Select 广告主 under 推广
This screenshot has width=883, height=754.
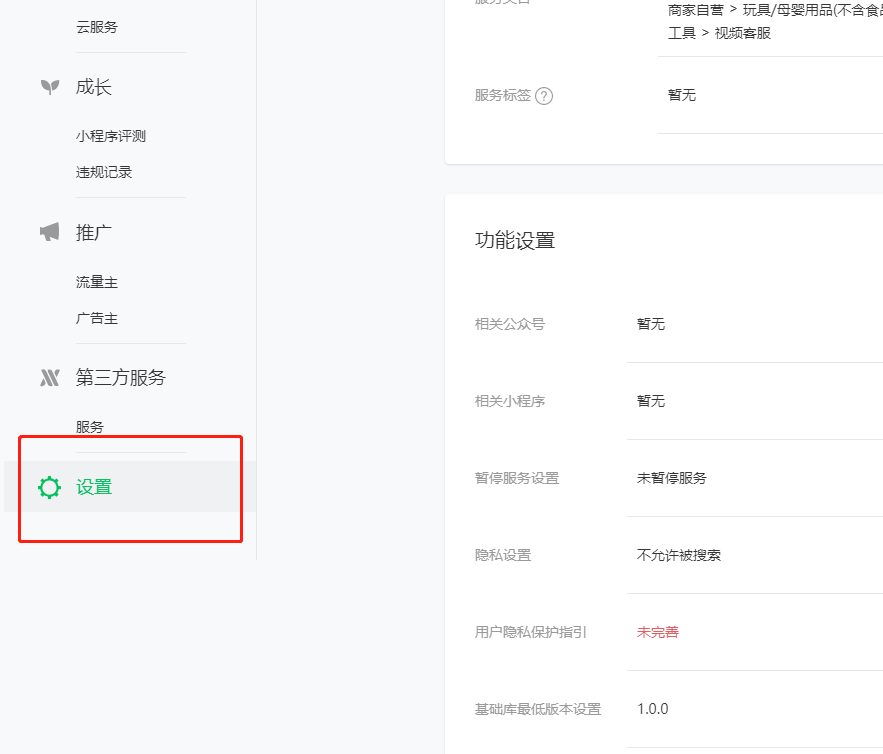coord(97,318)
